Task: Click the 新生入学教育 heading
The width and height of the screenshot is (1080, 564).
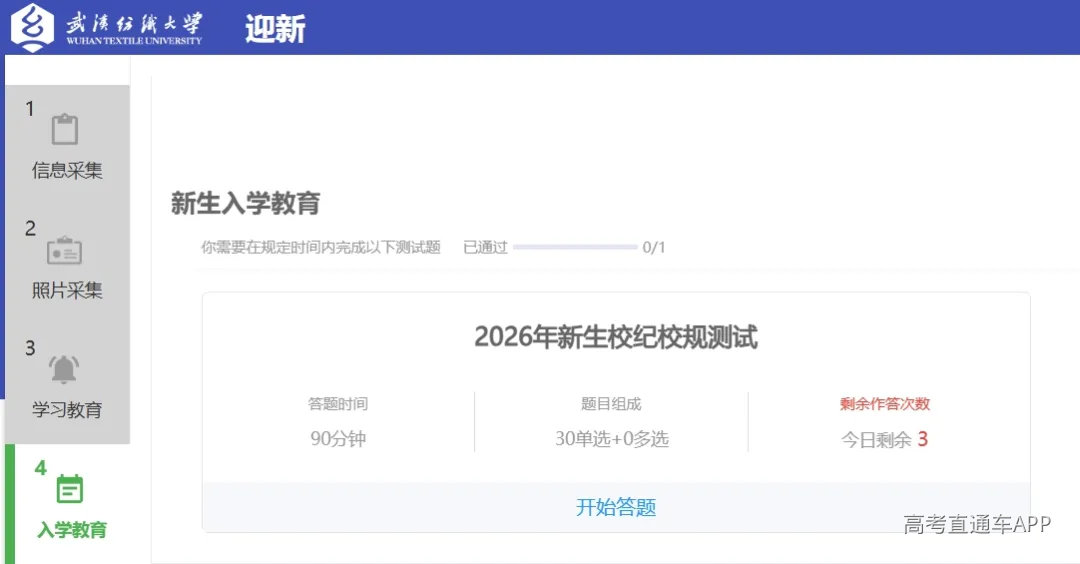Action: [x=245, y=203]
